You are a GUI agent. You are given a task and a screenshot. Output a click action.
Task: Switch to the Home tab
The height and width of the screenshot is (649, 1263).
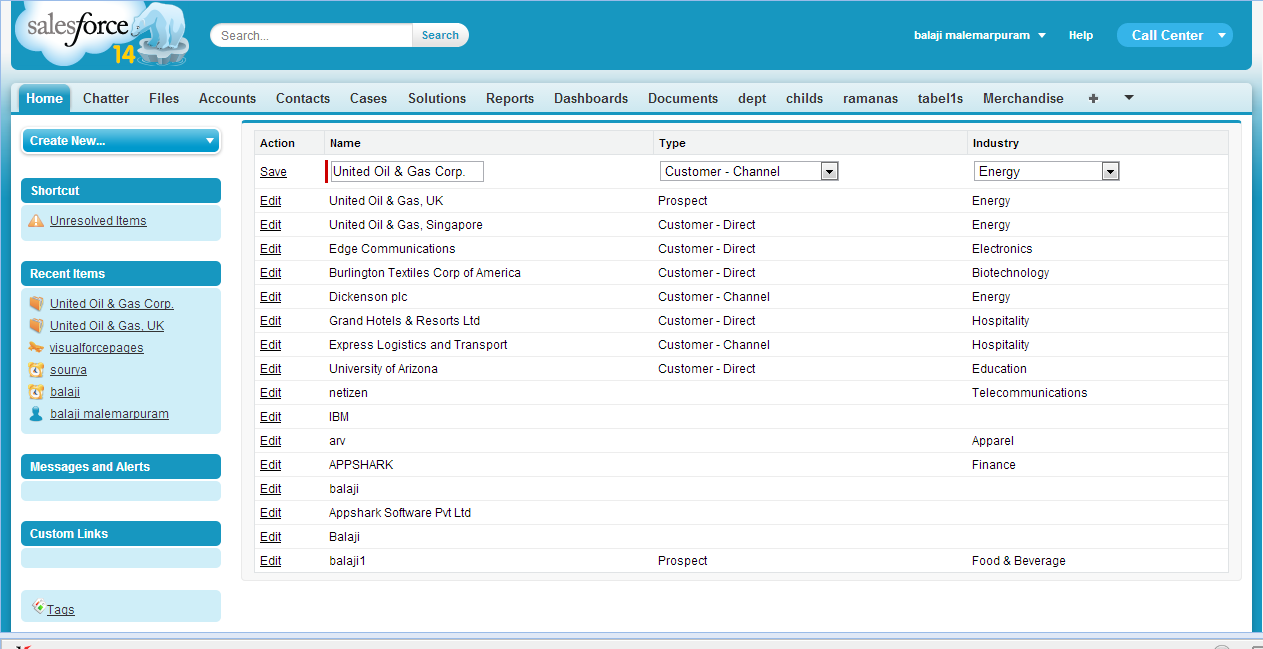tap(44, 98)
